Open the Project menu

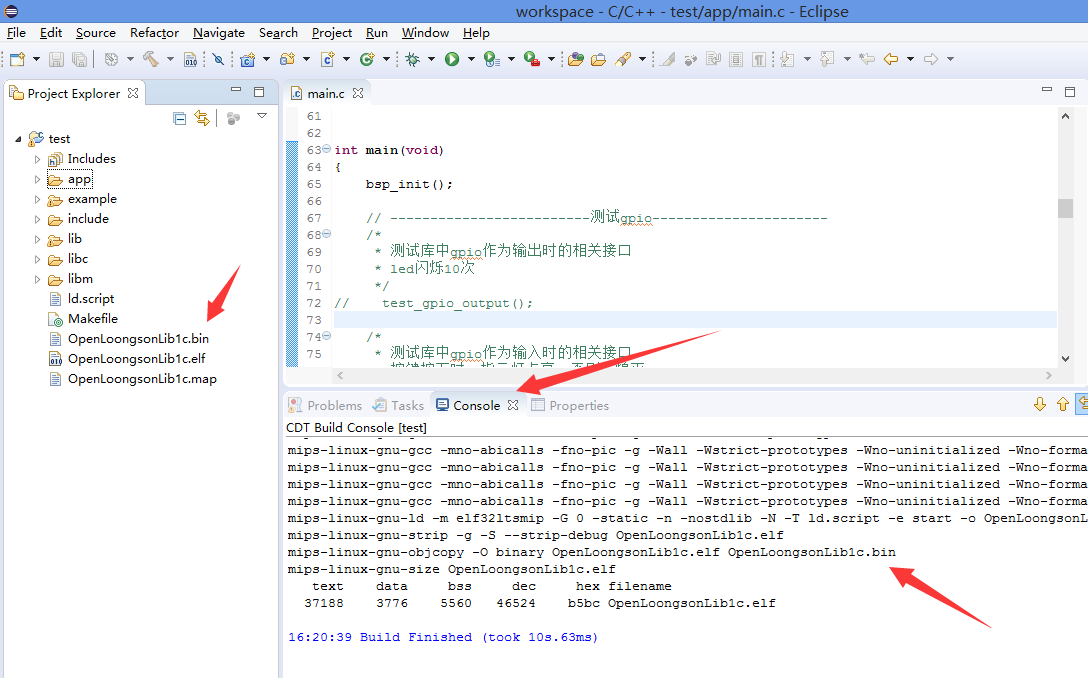332,33
